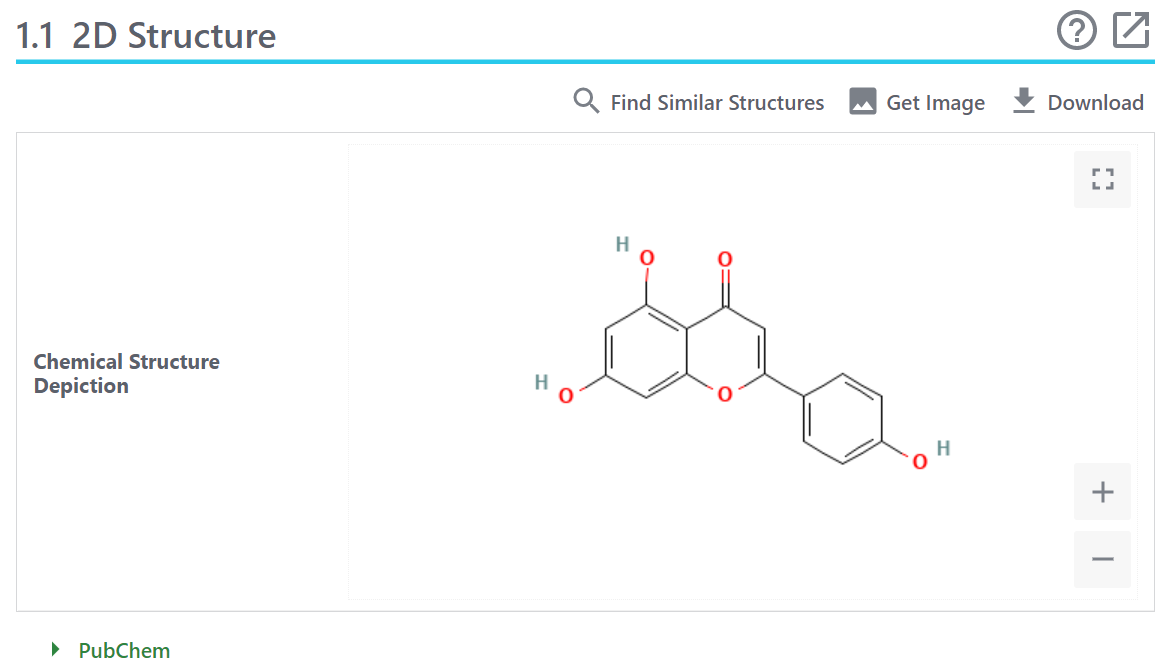Open Find Similar Structures

pyautogui.click(x=717, y=101)
